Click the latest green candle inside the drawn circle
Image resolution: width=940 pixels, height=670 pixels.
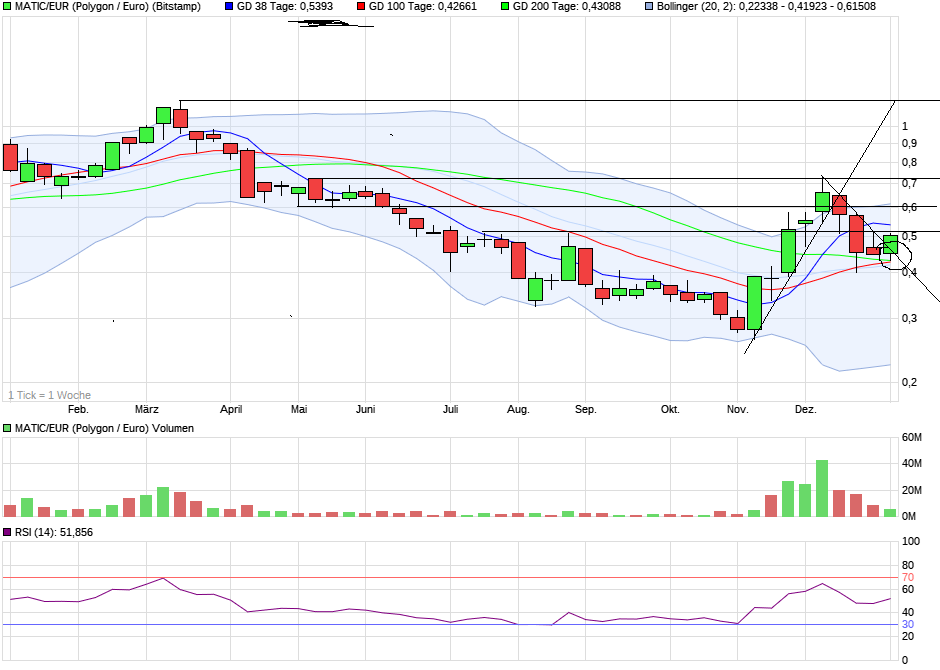point(890,245)
